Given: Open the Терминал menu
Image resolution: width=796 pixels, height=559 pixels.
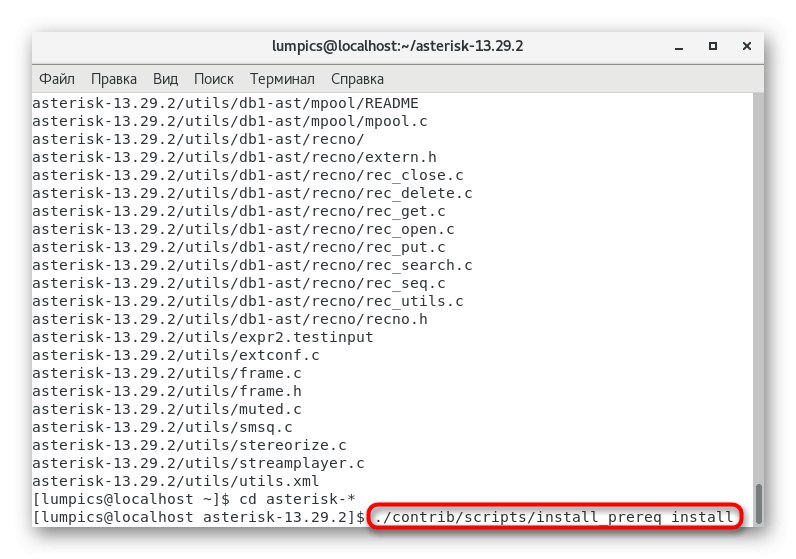Looking at the screenshot, I should [282, 79].
